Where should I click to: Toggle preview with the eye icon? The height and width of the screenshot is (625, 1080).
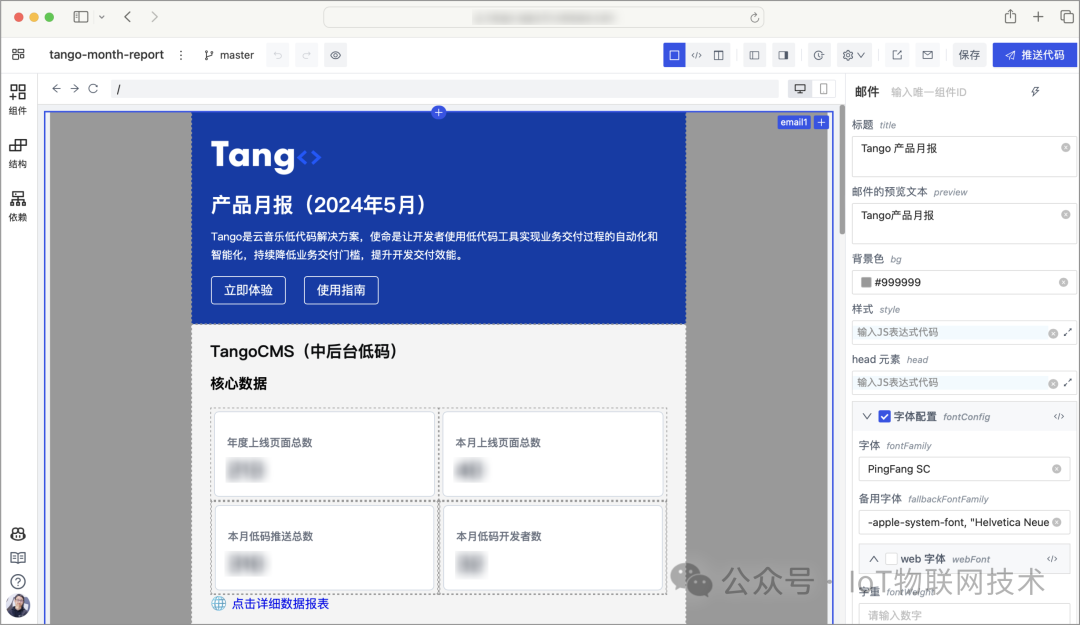(335, 55)
